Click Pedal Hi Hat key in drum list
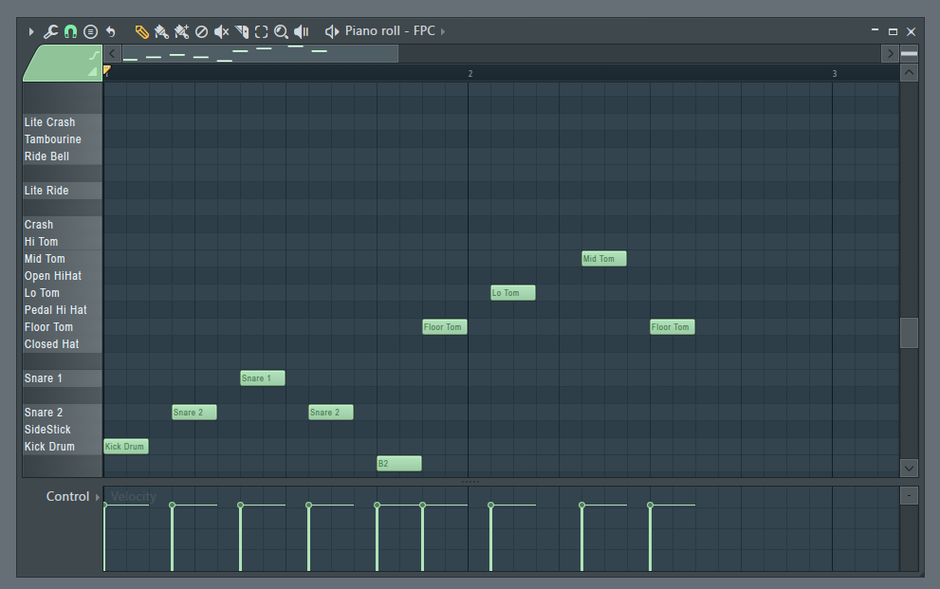Image resolution: width=940 pixels, height=589 pixels. (x=62, y=310)
